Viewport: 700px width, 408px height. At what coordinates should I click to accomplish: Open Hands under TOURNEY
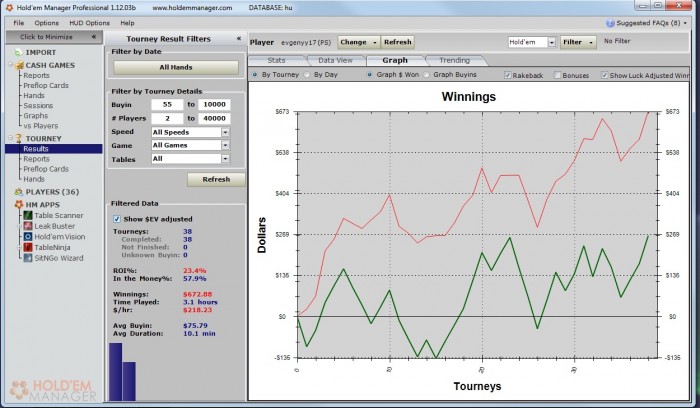pyautogui.click(x=34, y=179)
